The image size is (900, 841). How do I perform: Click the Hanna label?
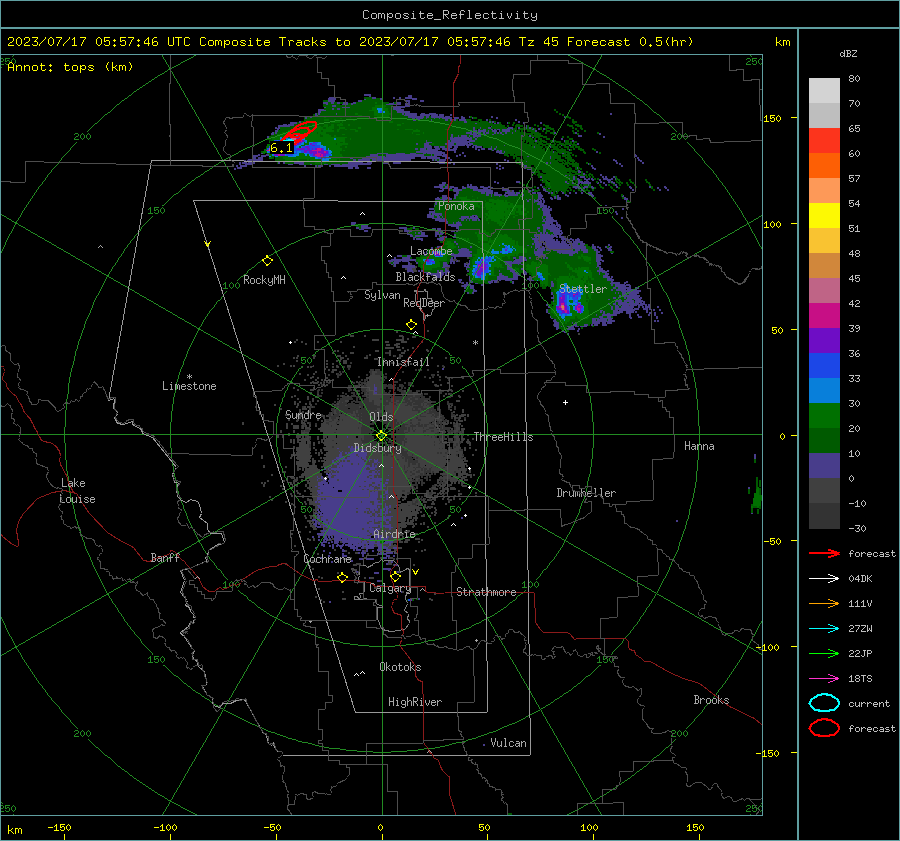click(x=699, y=446)
